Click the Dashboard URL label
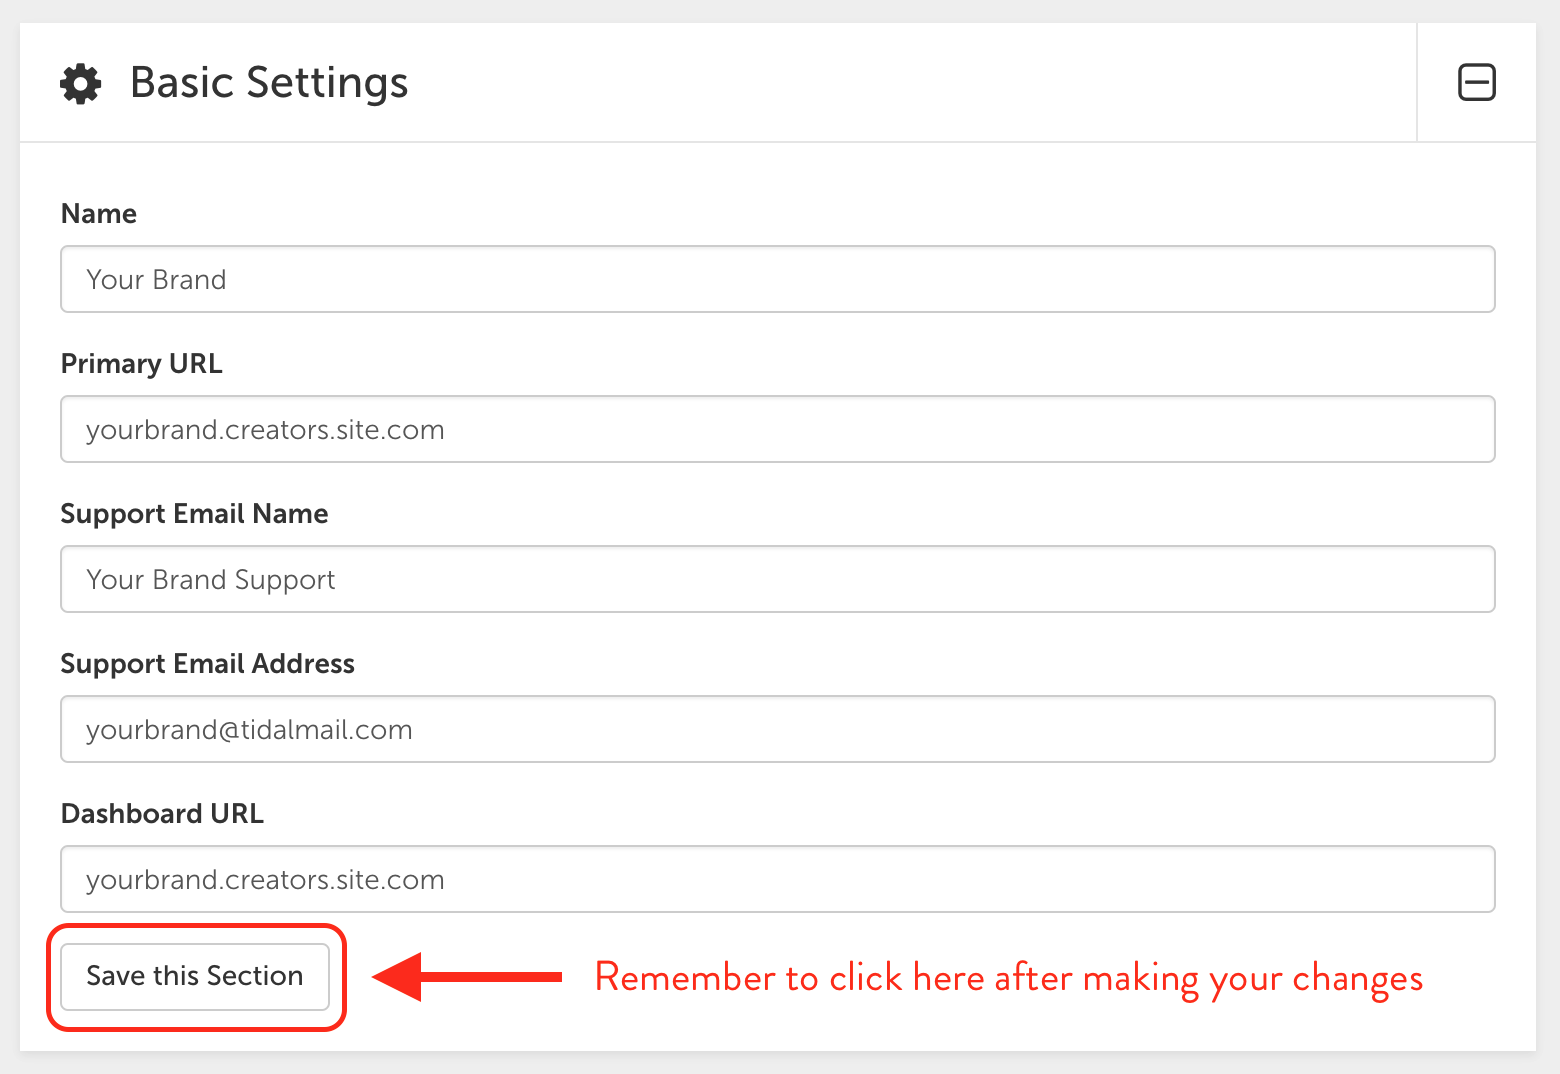Image resolution: width=1560 pixels, height=1074 pixels. [162, 814]
